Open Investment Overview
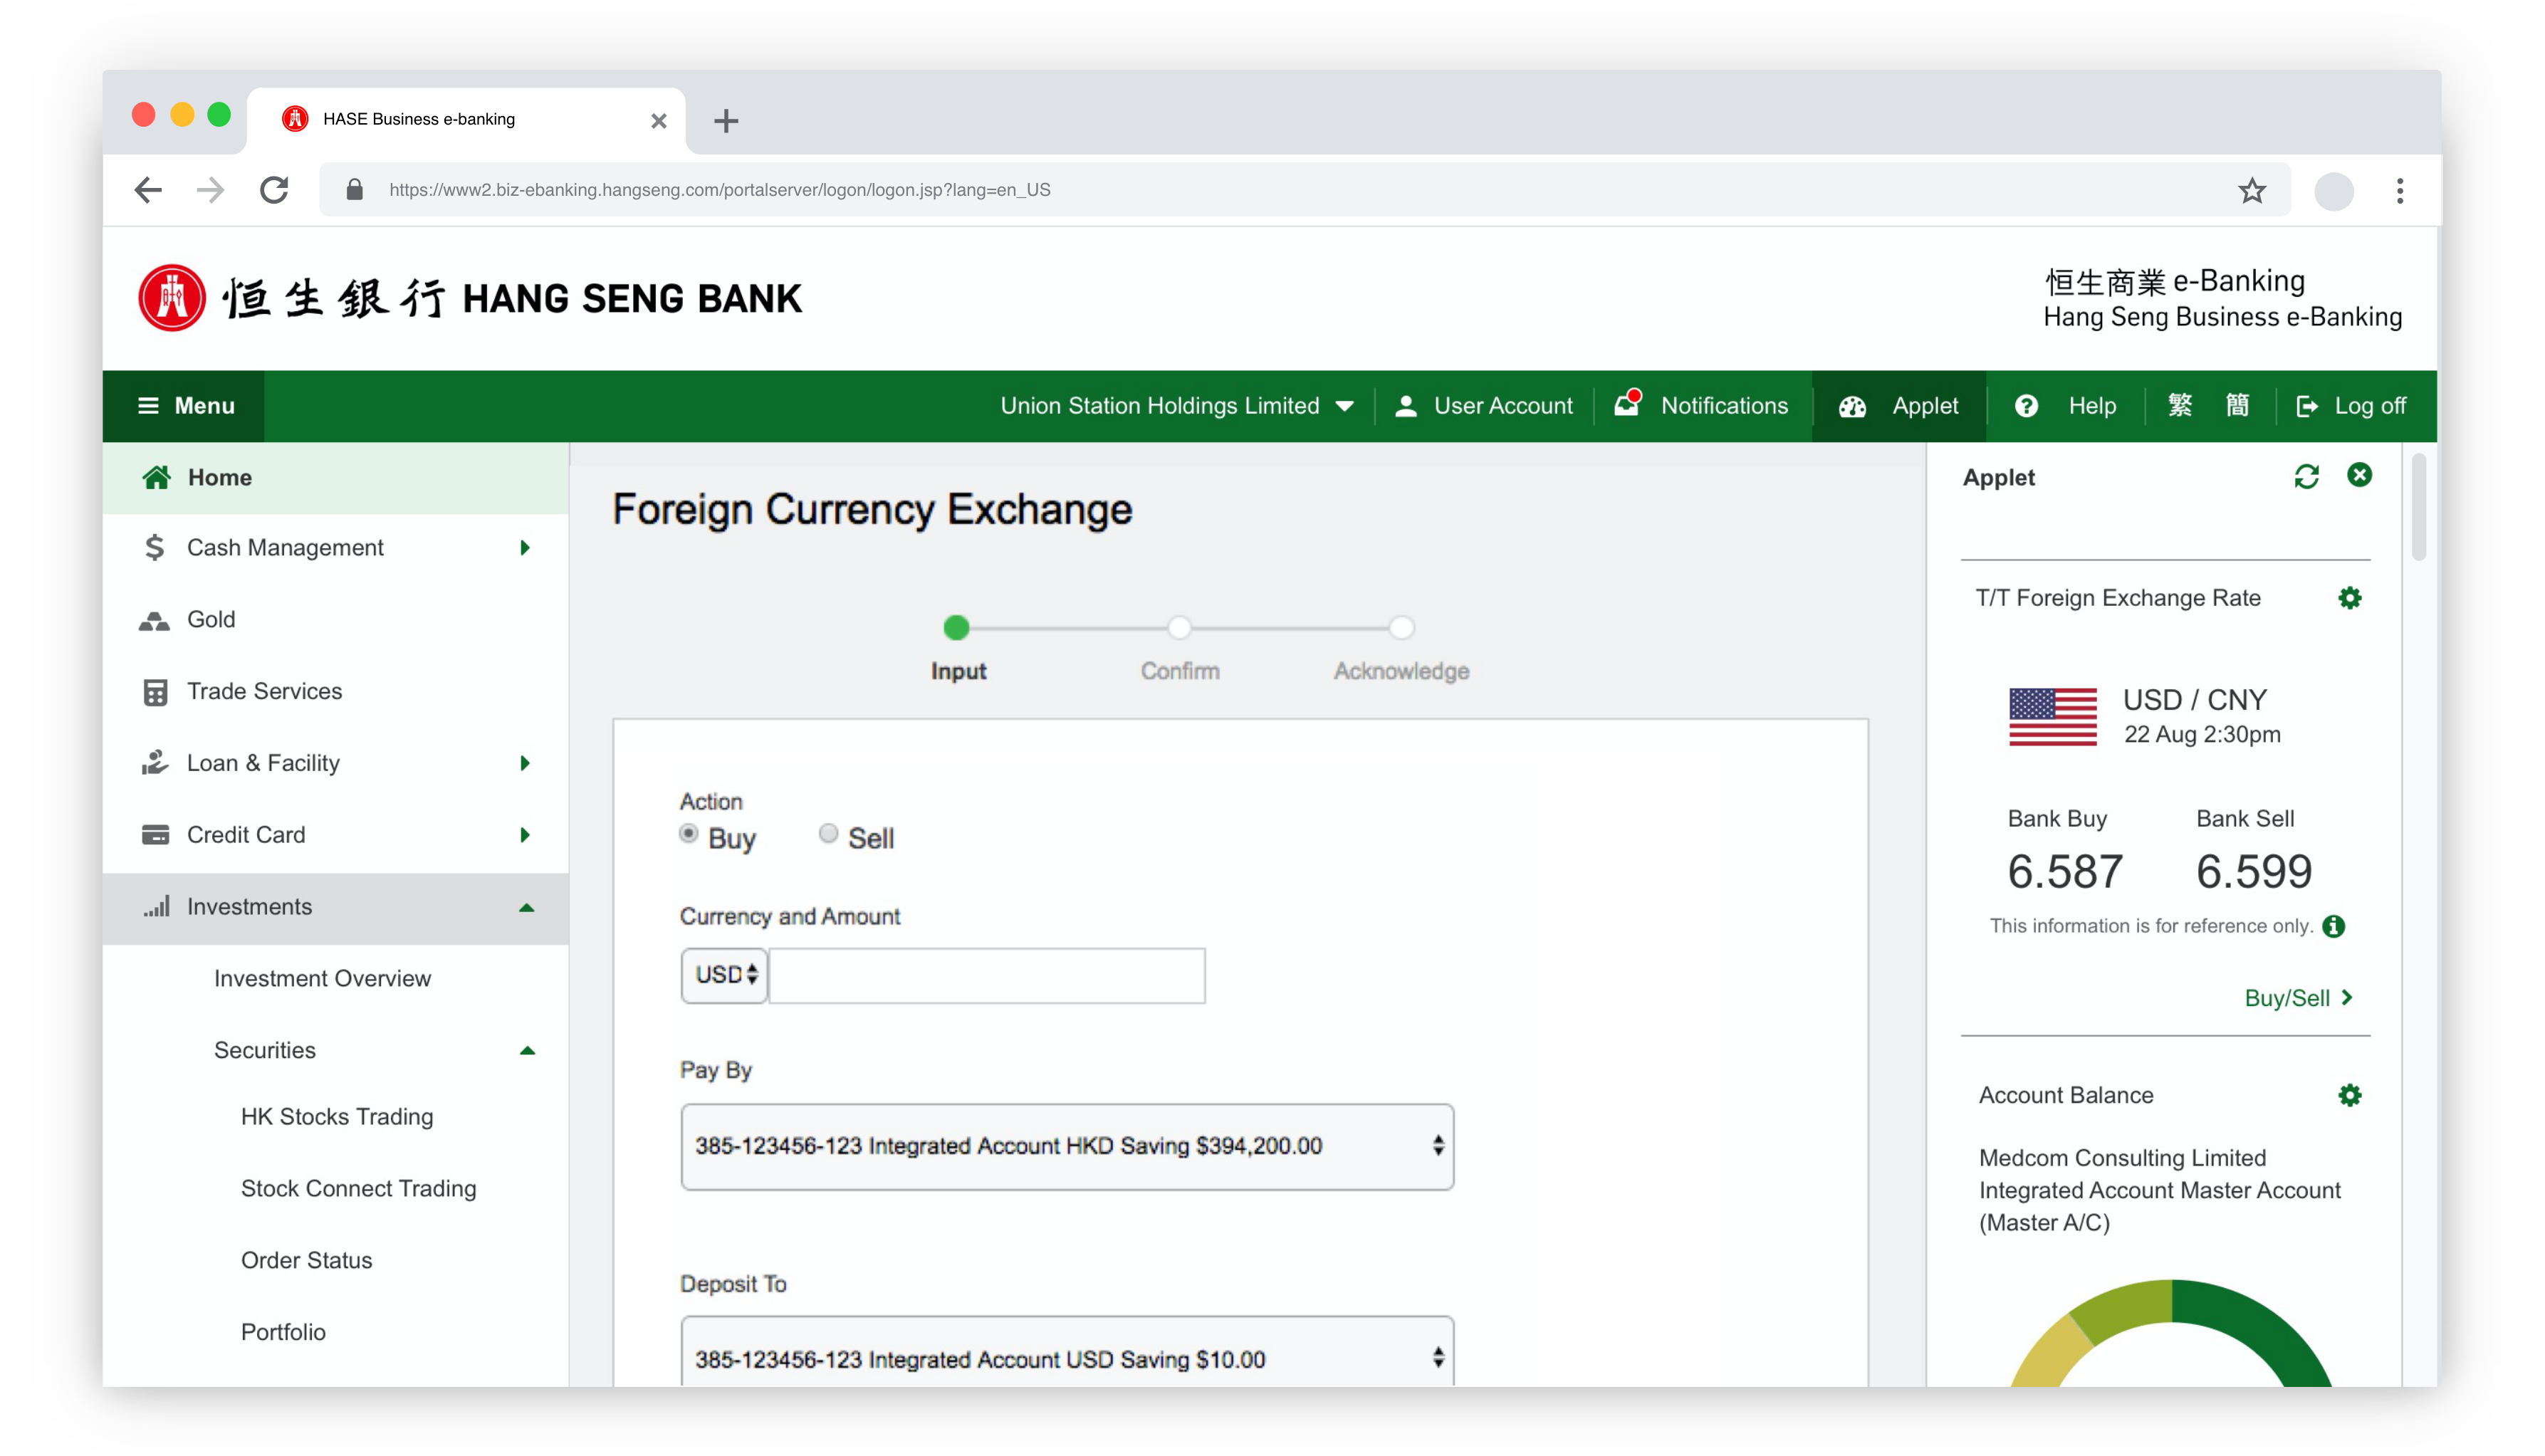Viewport: 2545px width, 1456px height. tap(322, 978)
